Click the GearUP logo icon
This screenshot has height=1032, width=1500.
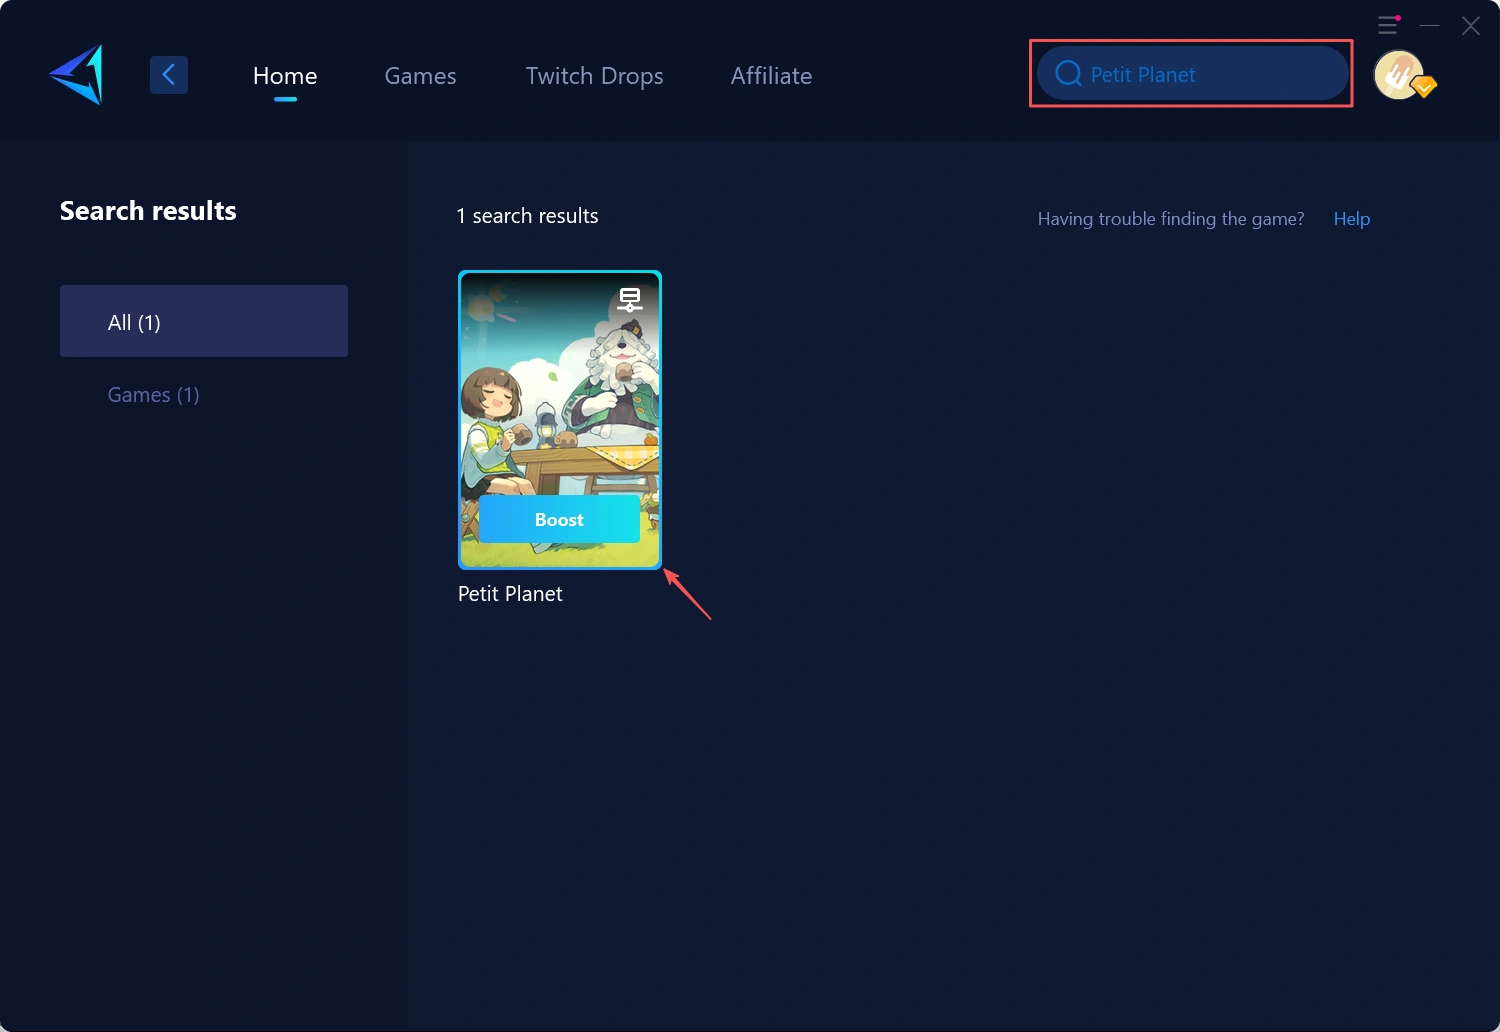77,75
